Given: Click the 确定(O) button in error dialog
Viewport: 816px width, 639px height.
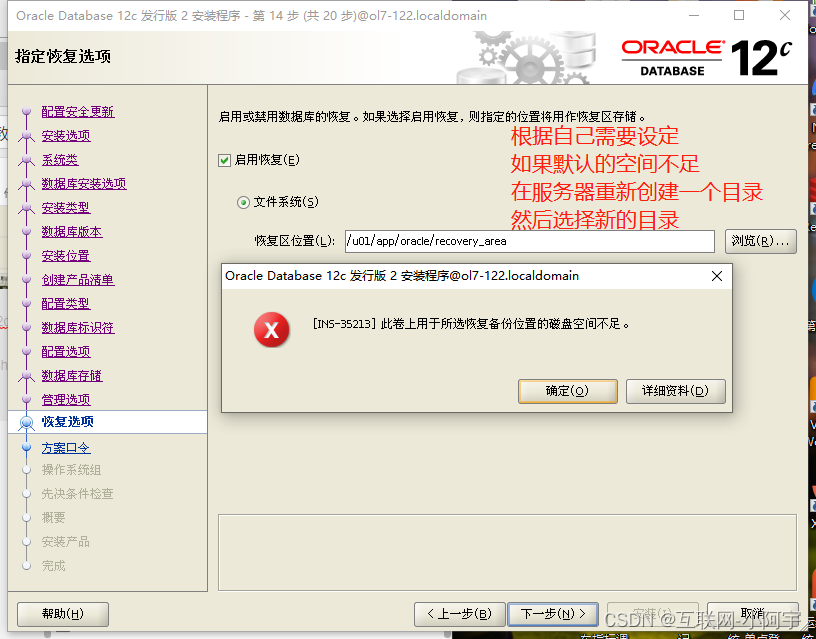Looking at the screenshot, I should [x=567, y=391].
